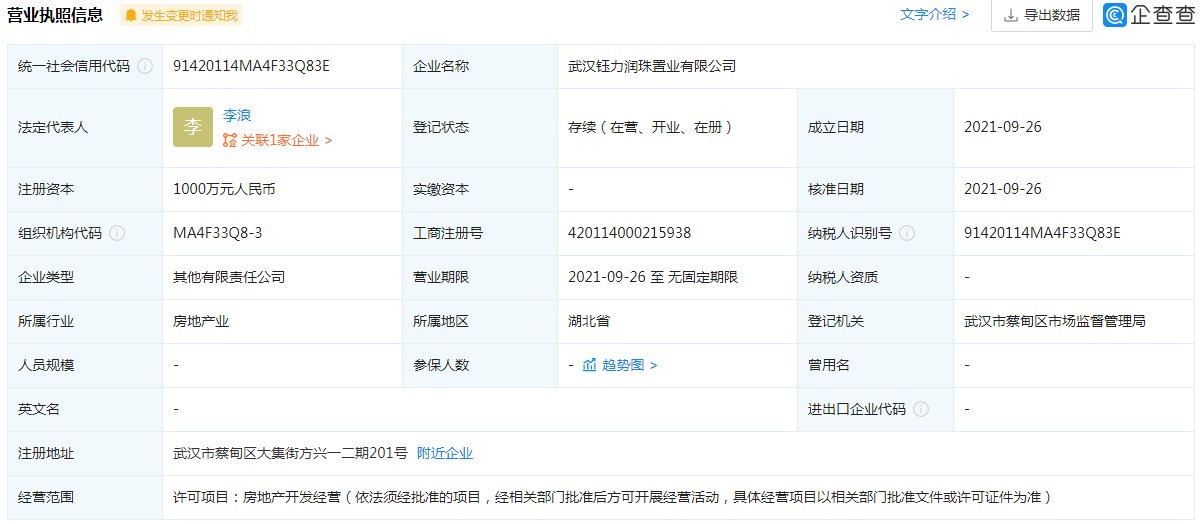Open 关联1家企业 link

point(285,141)
